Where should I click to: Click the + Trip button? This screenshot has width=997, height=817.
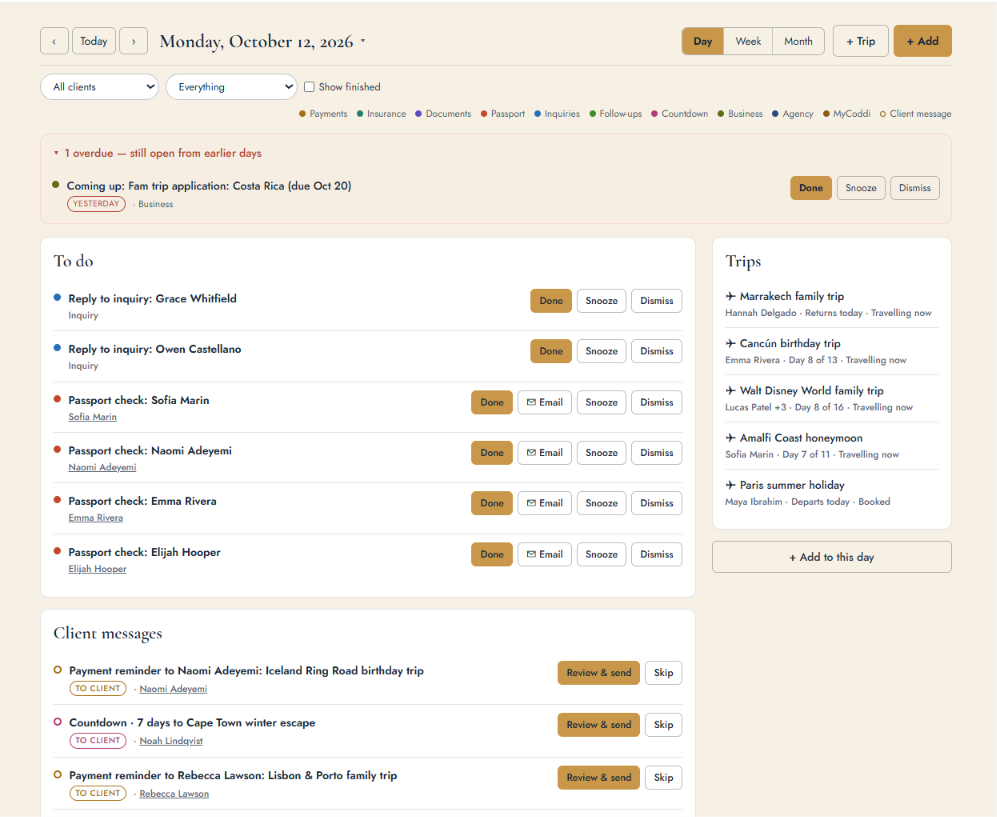pyautogui.click(x=860, y=41)
